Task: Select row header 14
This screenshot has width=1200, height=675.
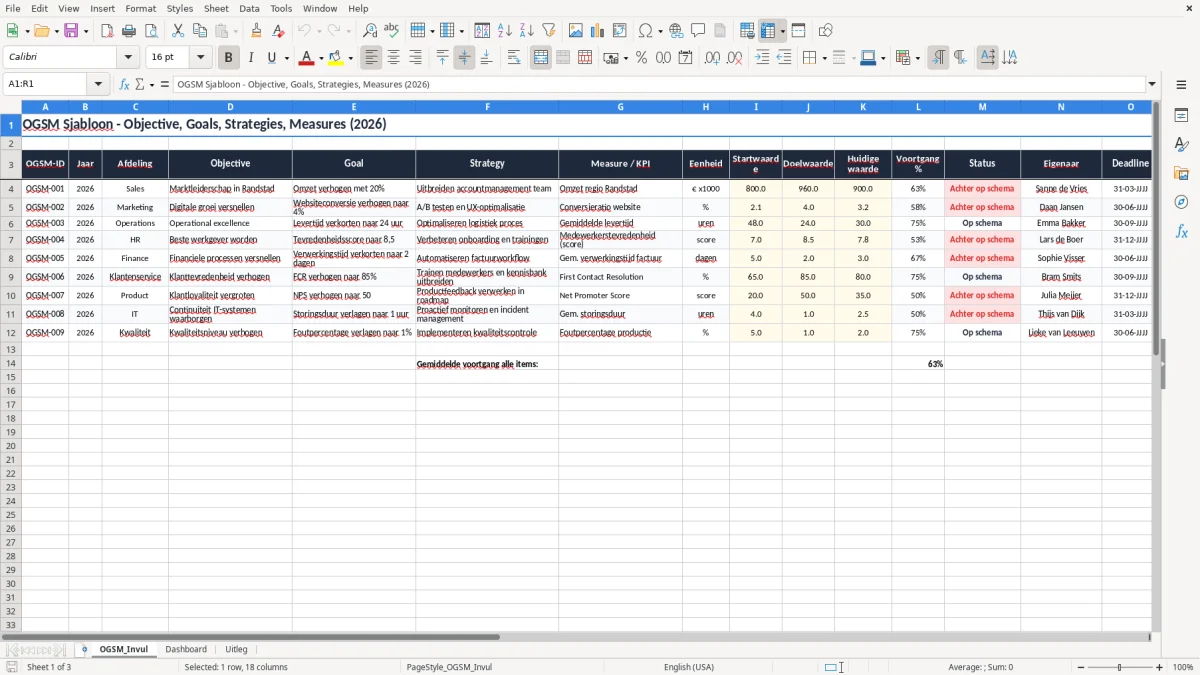Action: tap(11, 364)
